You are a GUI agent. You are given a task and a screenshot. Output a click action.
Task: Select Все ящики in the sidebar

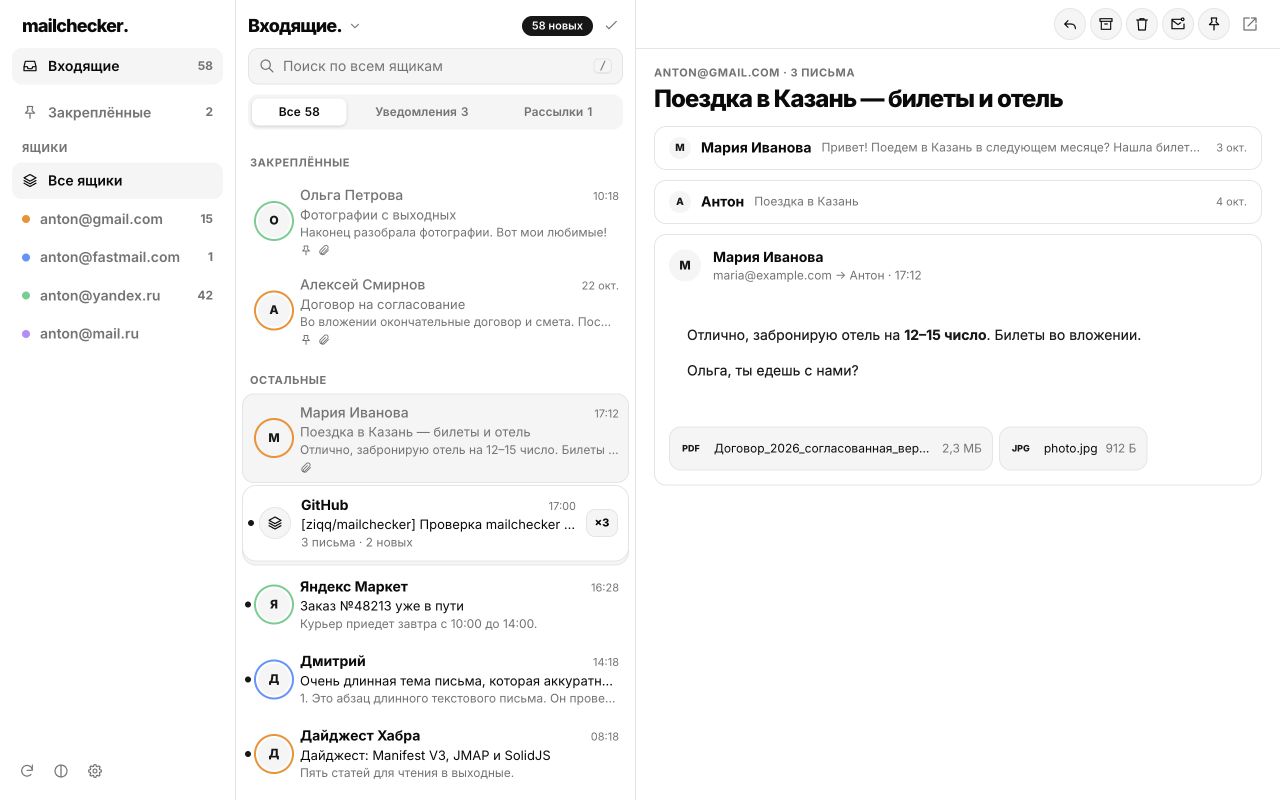click(117, 181)
